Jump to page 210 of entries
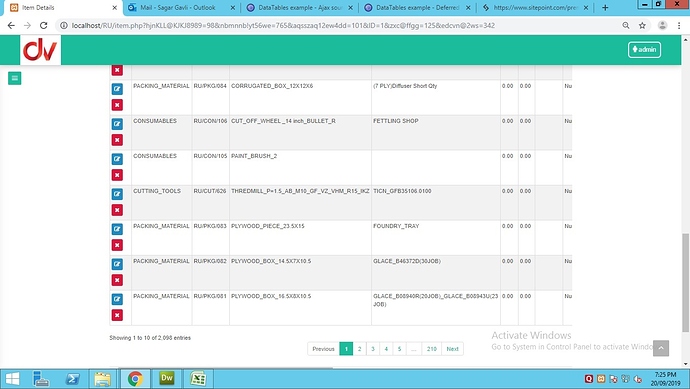Screen dimensions: 690x389 (432, 349)
